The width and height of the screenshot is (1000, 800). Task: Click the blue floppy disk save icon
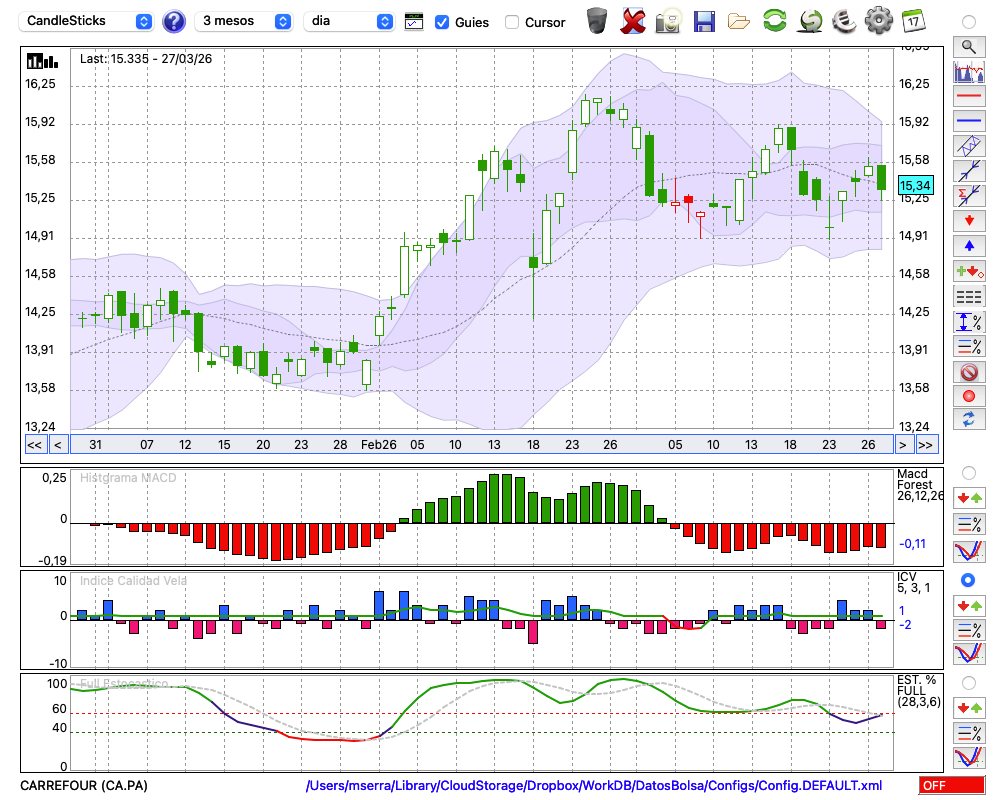pyautogui.click(x=704, y=21)
